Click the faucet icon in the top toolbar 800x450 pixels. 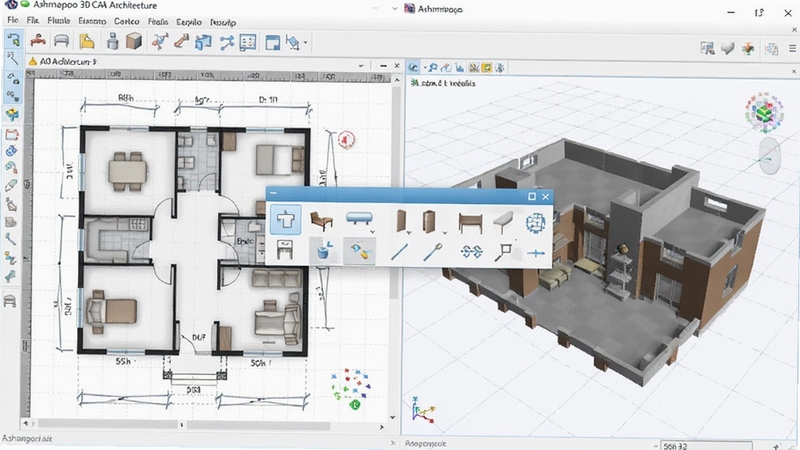[x=37, y=41]
